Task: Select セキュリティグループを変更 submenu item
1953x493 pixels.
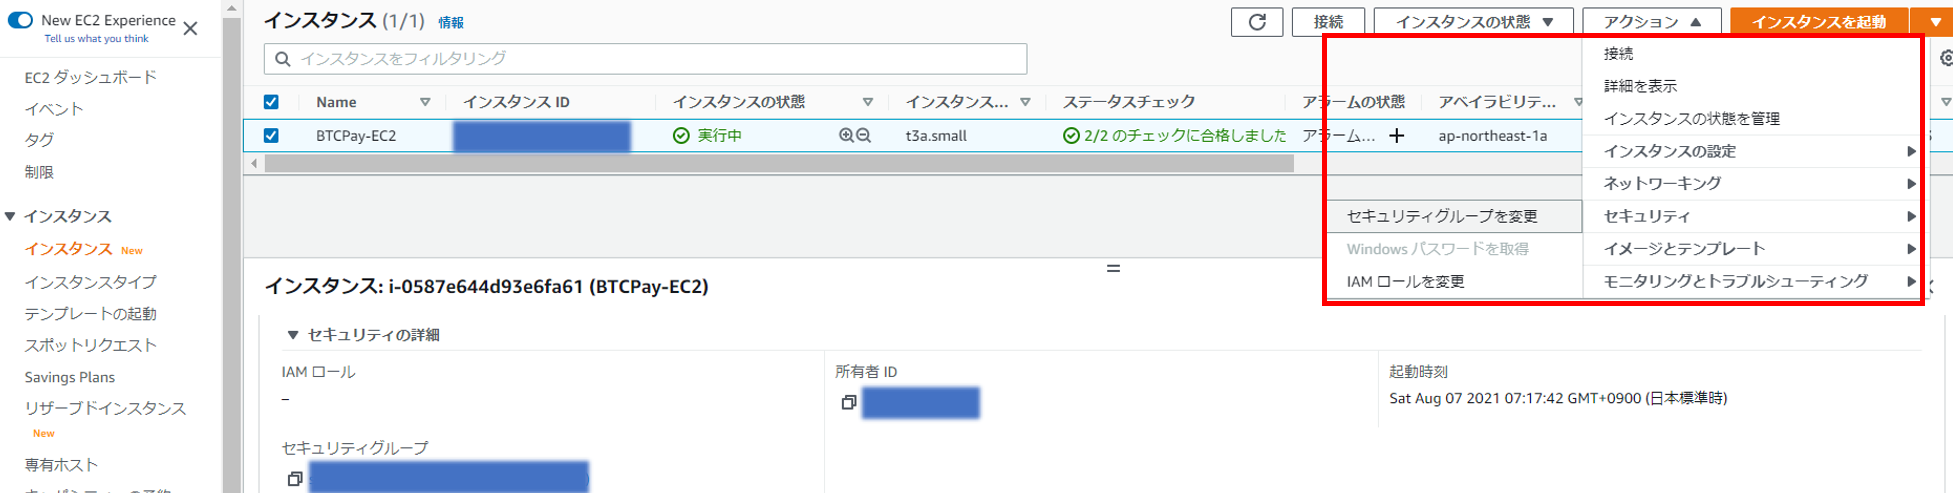Action: (x=1455, y=216)
